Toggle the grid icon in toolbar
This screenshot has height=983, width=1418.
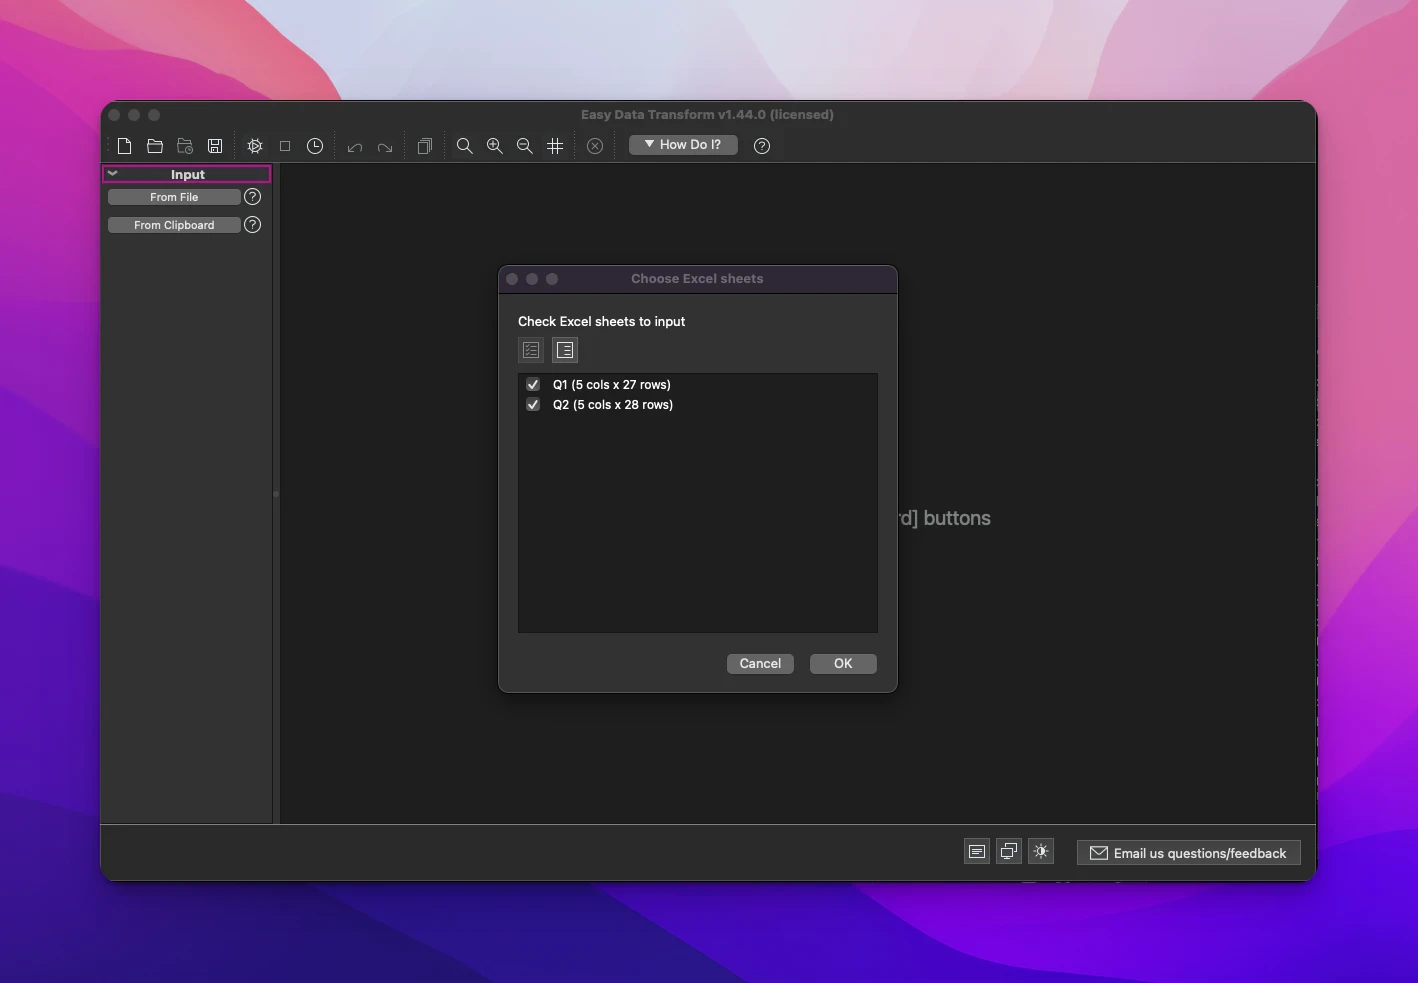(555, 146)
